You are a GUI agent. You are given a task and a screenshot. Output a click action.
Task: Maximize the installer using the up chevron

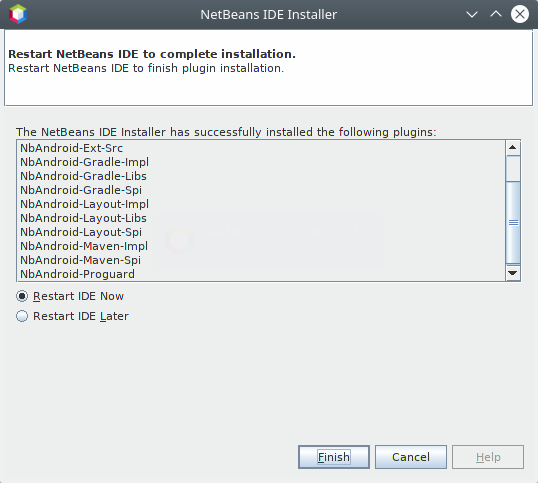click(x=496, y=14)
